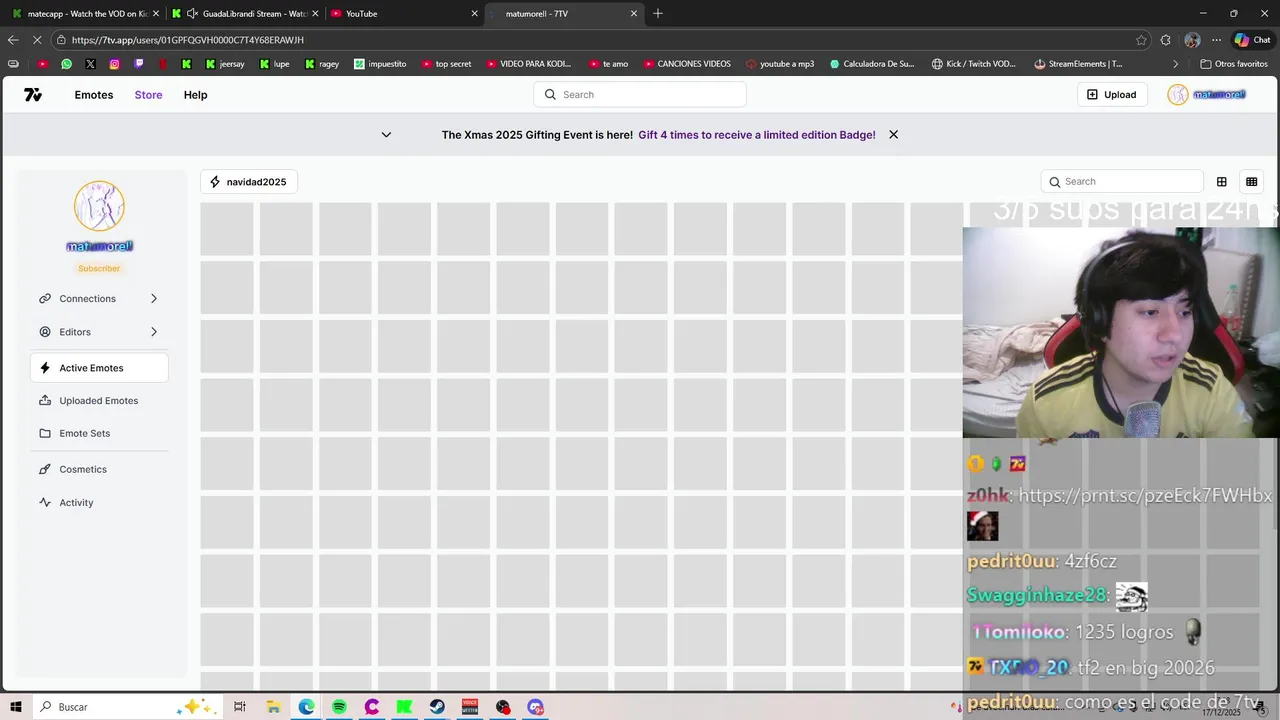Screen dimensions: 1280x720
Task: Click the Windows Start button
Action: tap(16, 707)
